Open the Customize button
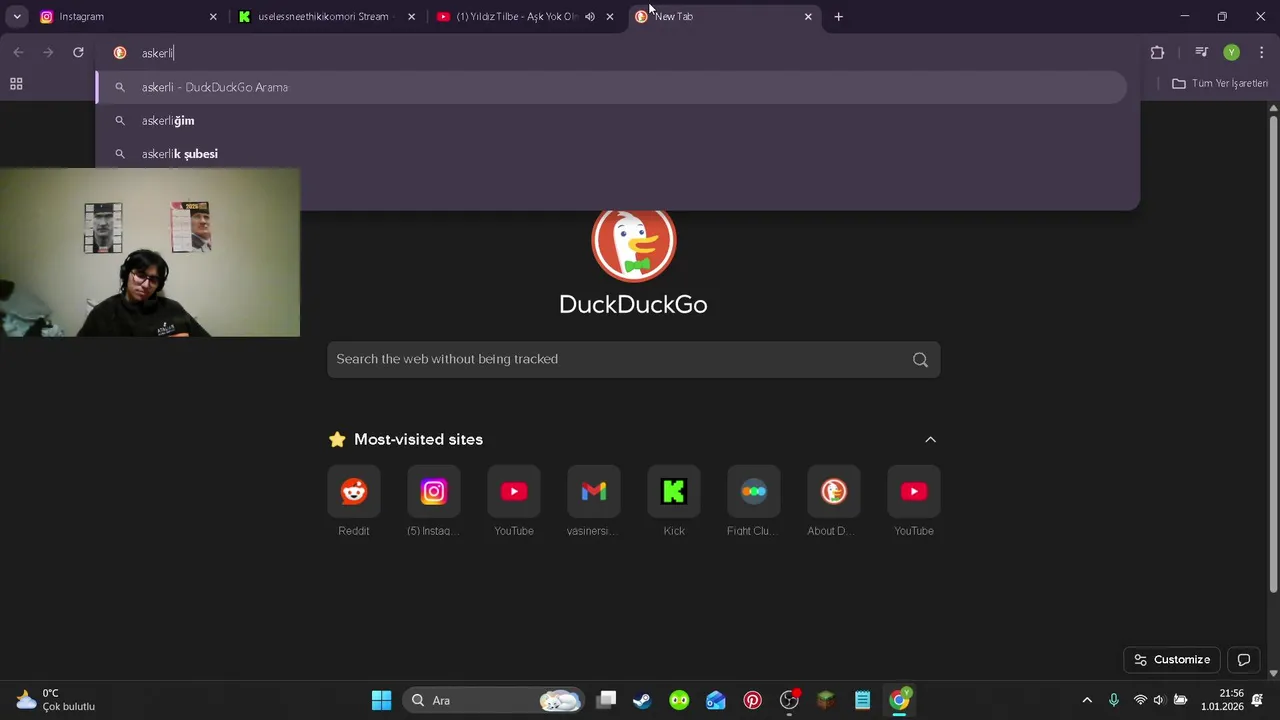The width and height of the screenshot is (1280, 720). tap(1172, 660)
